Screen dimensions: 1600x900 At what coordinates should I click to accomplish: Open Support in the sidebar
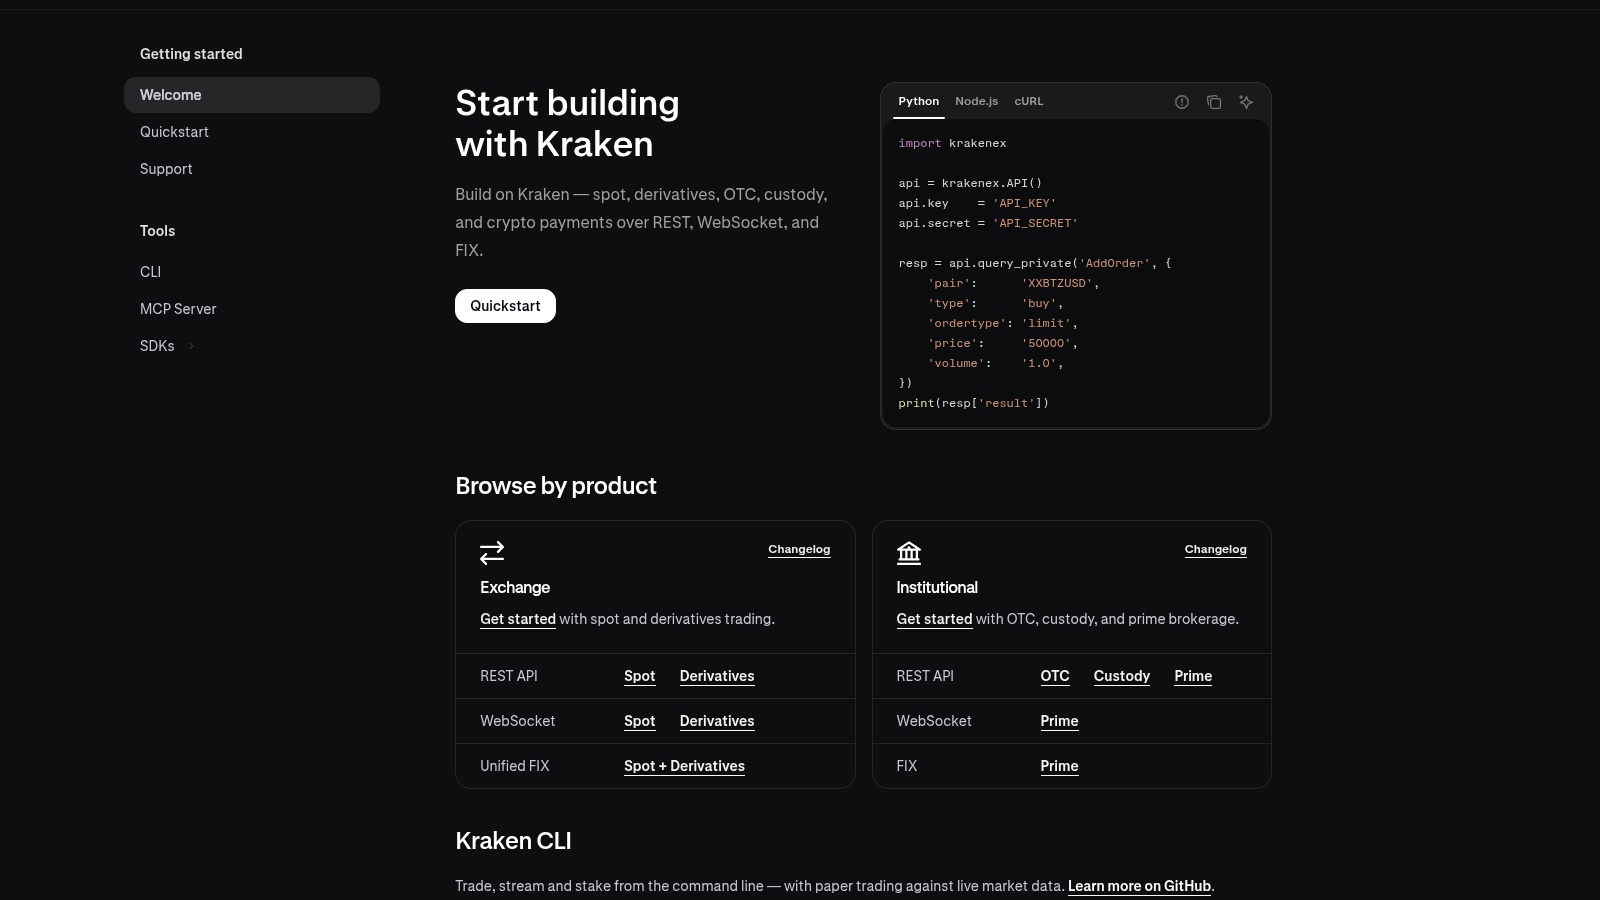click(x=252, y=169)
